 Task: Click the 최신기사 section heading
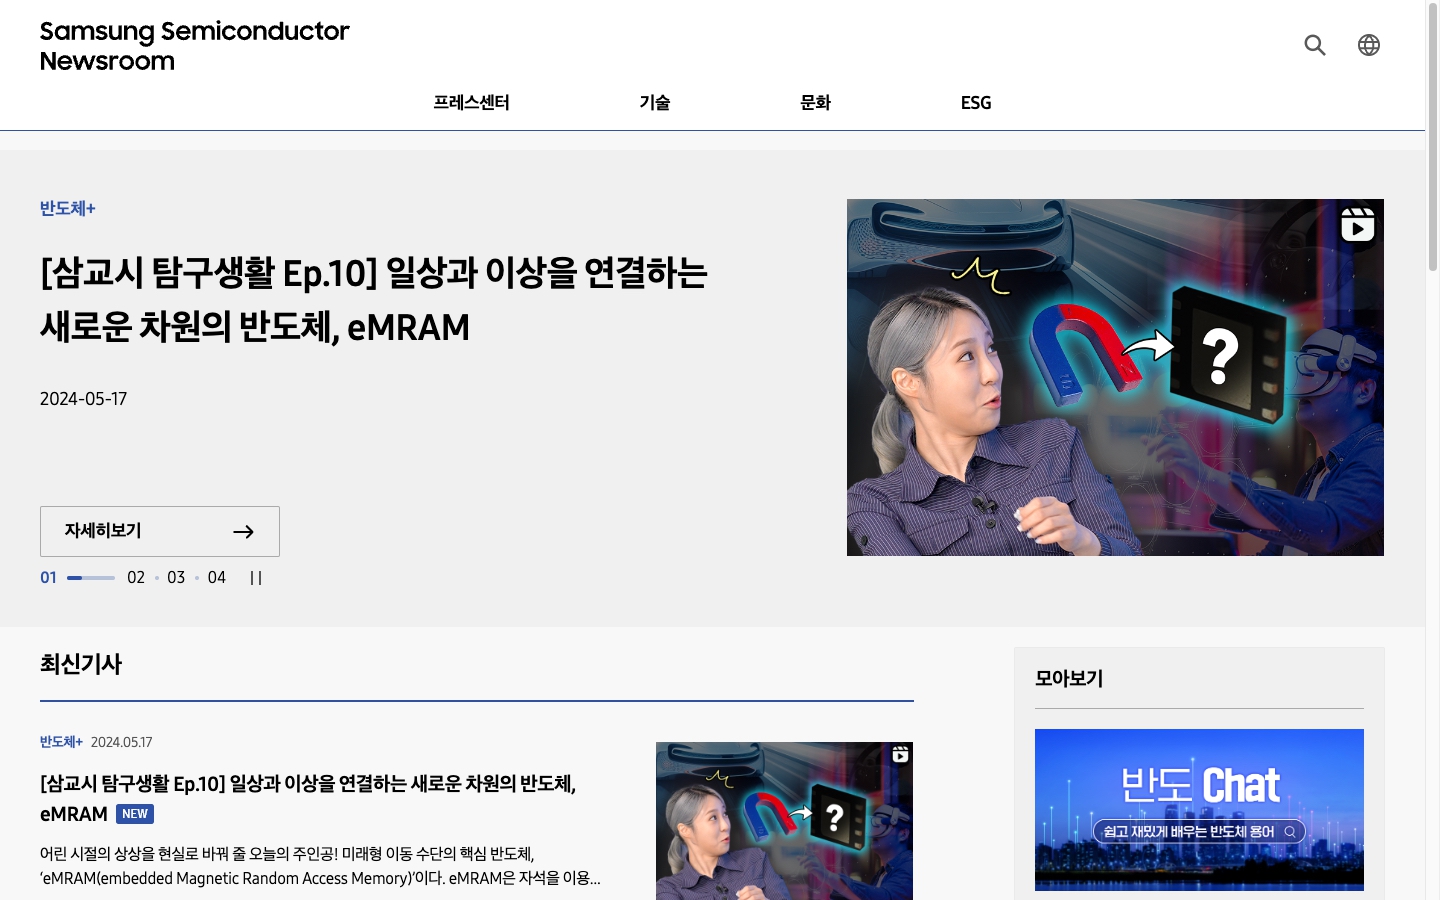pos(81,664)
